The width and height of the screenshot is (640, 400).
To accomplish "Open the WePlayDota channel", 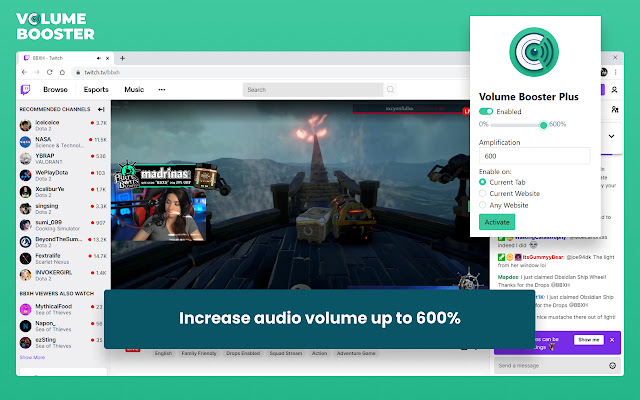I will (63, 176).
